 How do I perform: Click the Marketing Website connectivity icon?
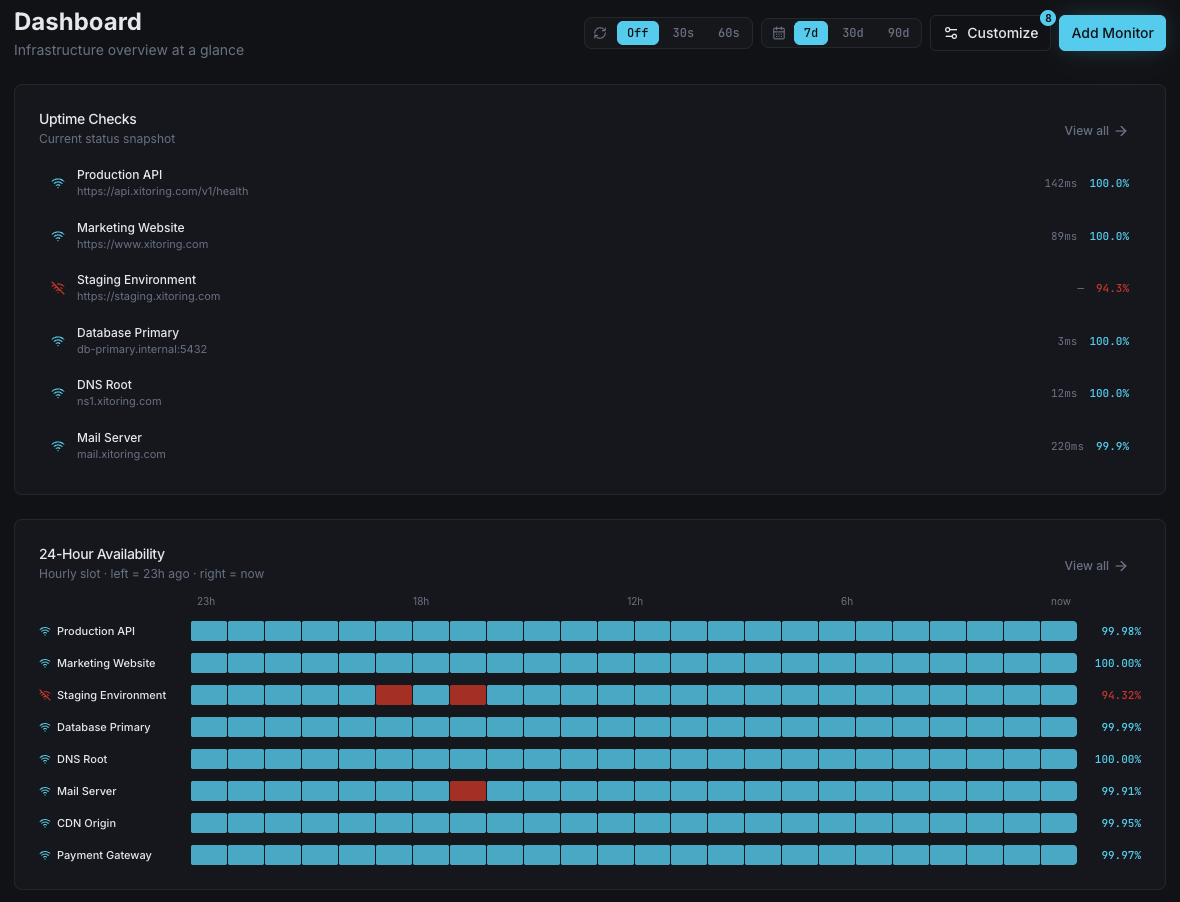tap(57, 236)
